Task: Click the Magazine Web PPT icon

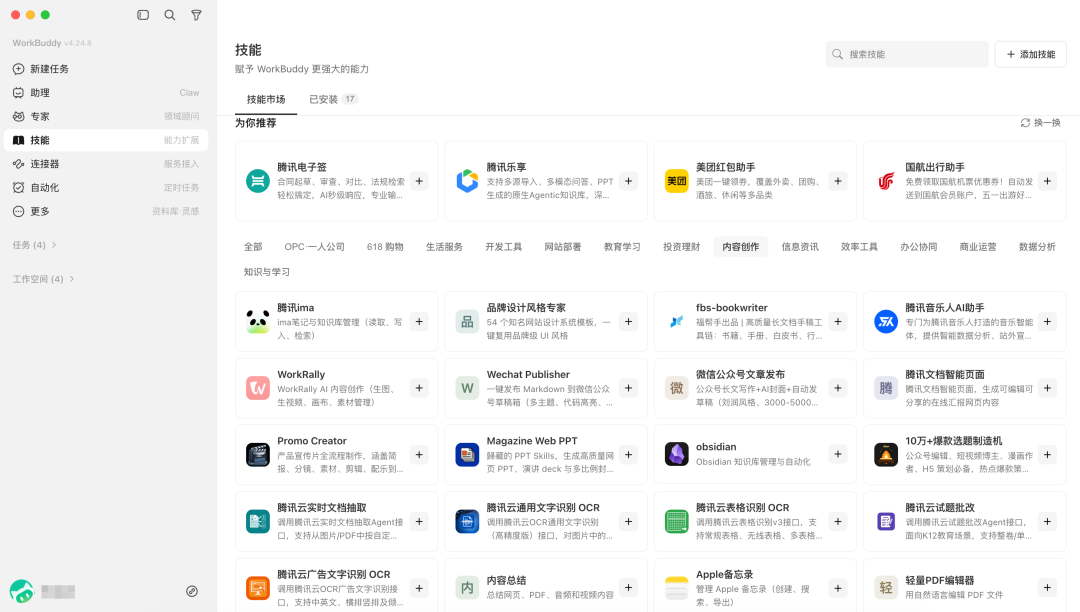Action: [x=467, y=454]
